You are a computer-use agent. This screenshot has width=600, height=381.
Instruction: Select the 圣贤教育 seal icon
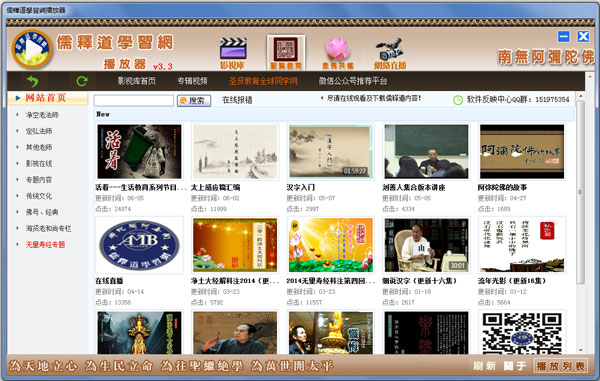tap(286, 53)
